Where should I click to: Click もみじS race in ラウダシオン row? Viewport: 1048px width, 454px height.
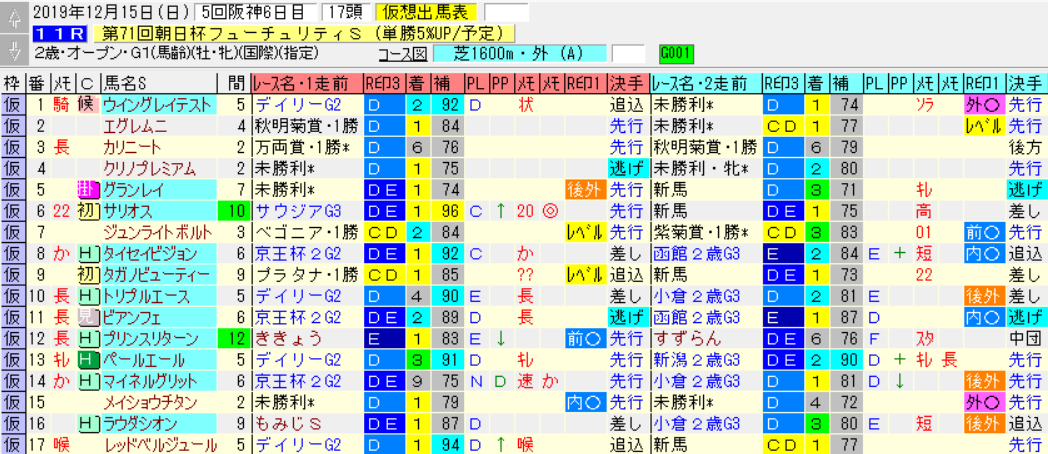coord(307,423)
